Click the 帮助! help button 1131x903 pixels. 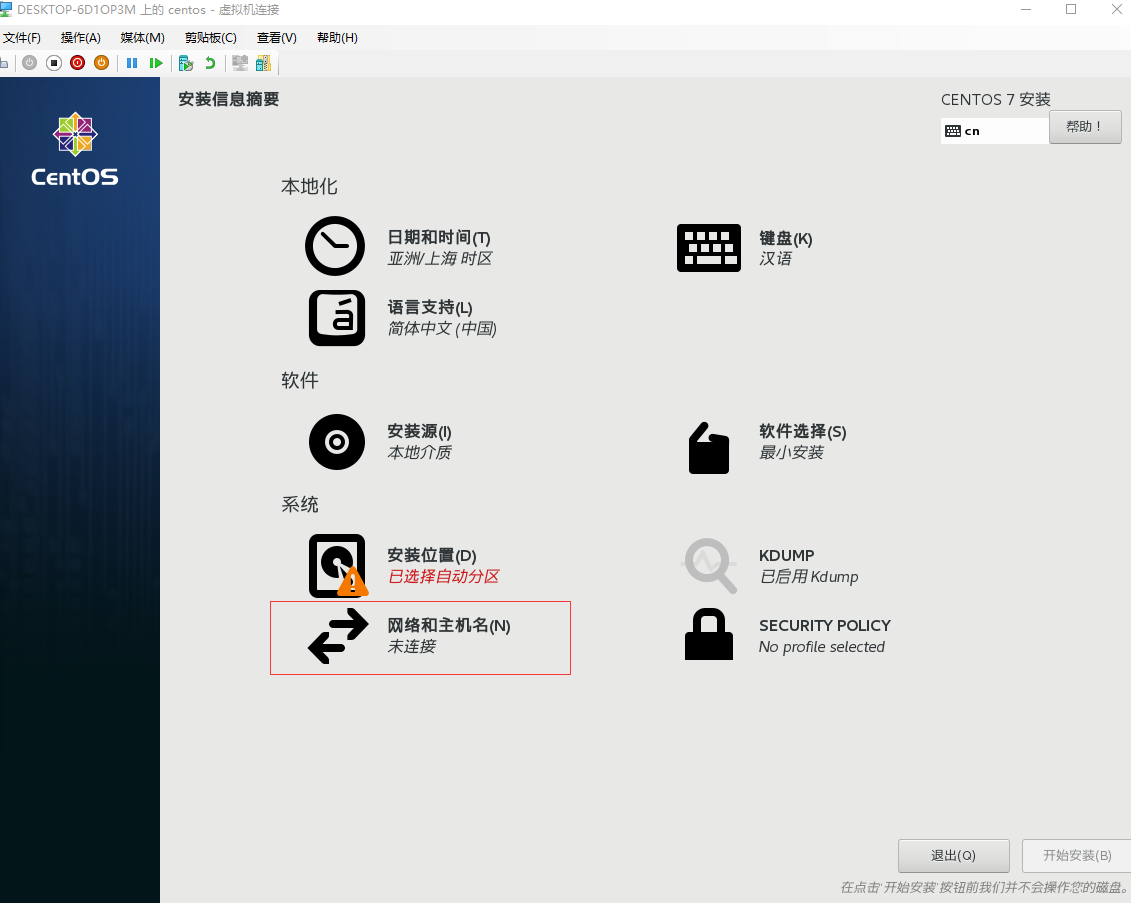click(1085, 127)
